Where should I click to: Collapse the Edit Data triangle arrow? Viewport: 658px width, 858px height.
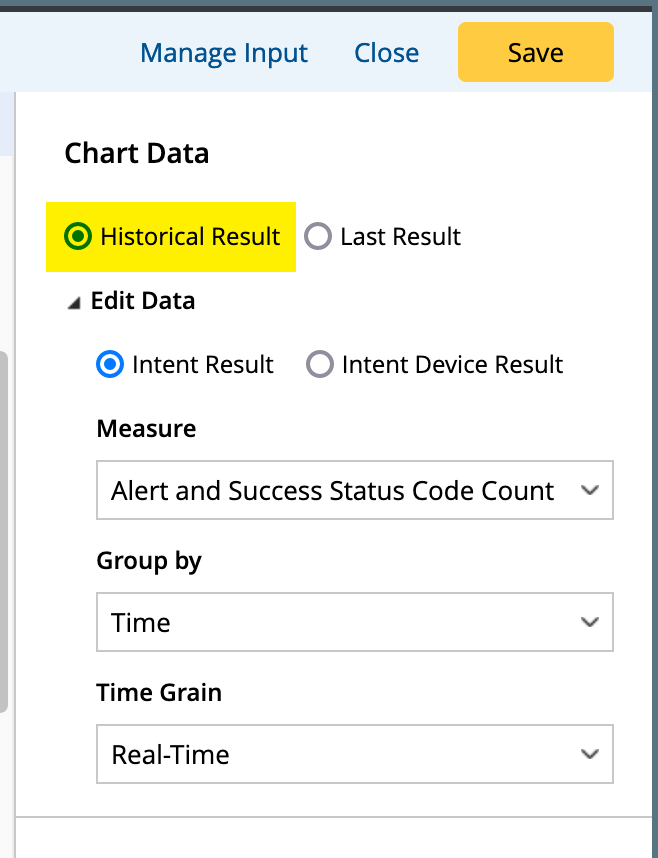(74, 303)
